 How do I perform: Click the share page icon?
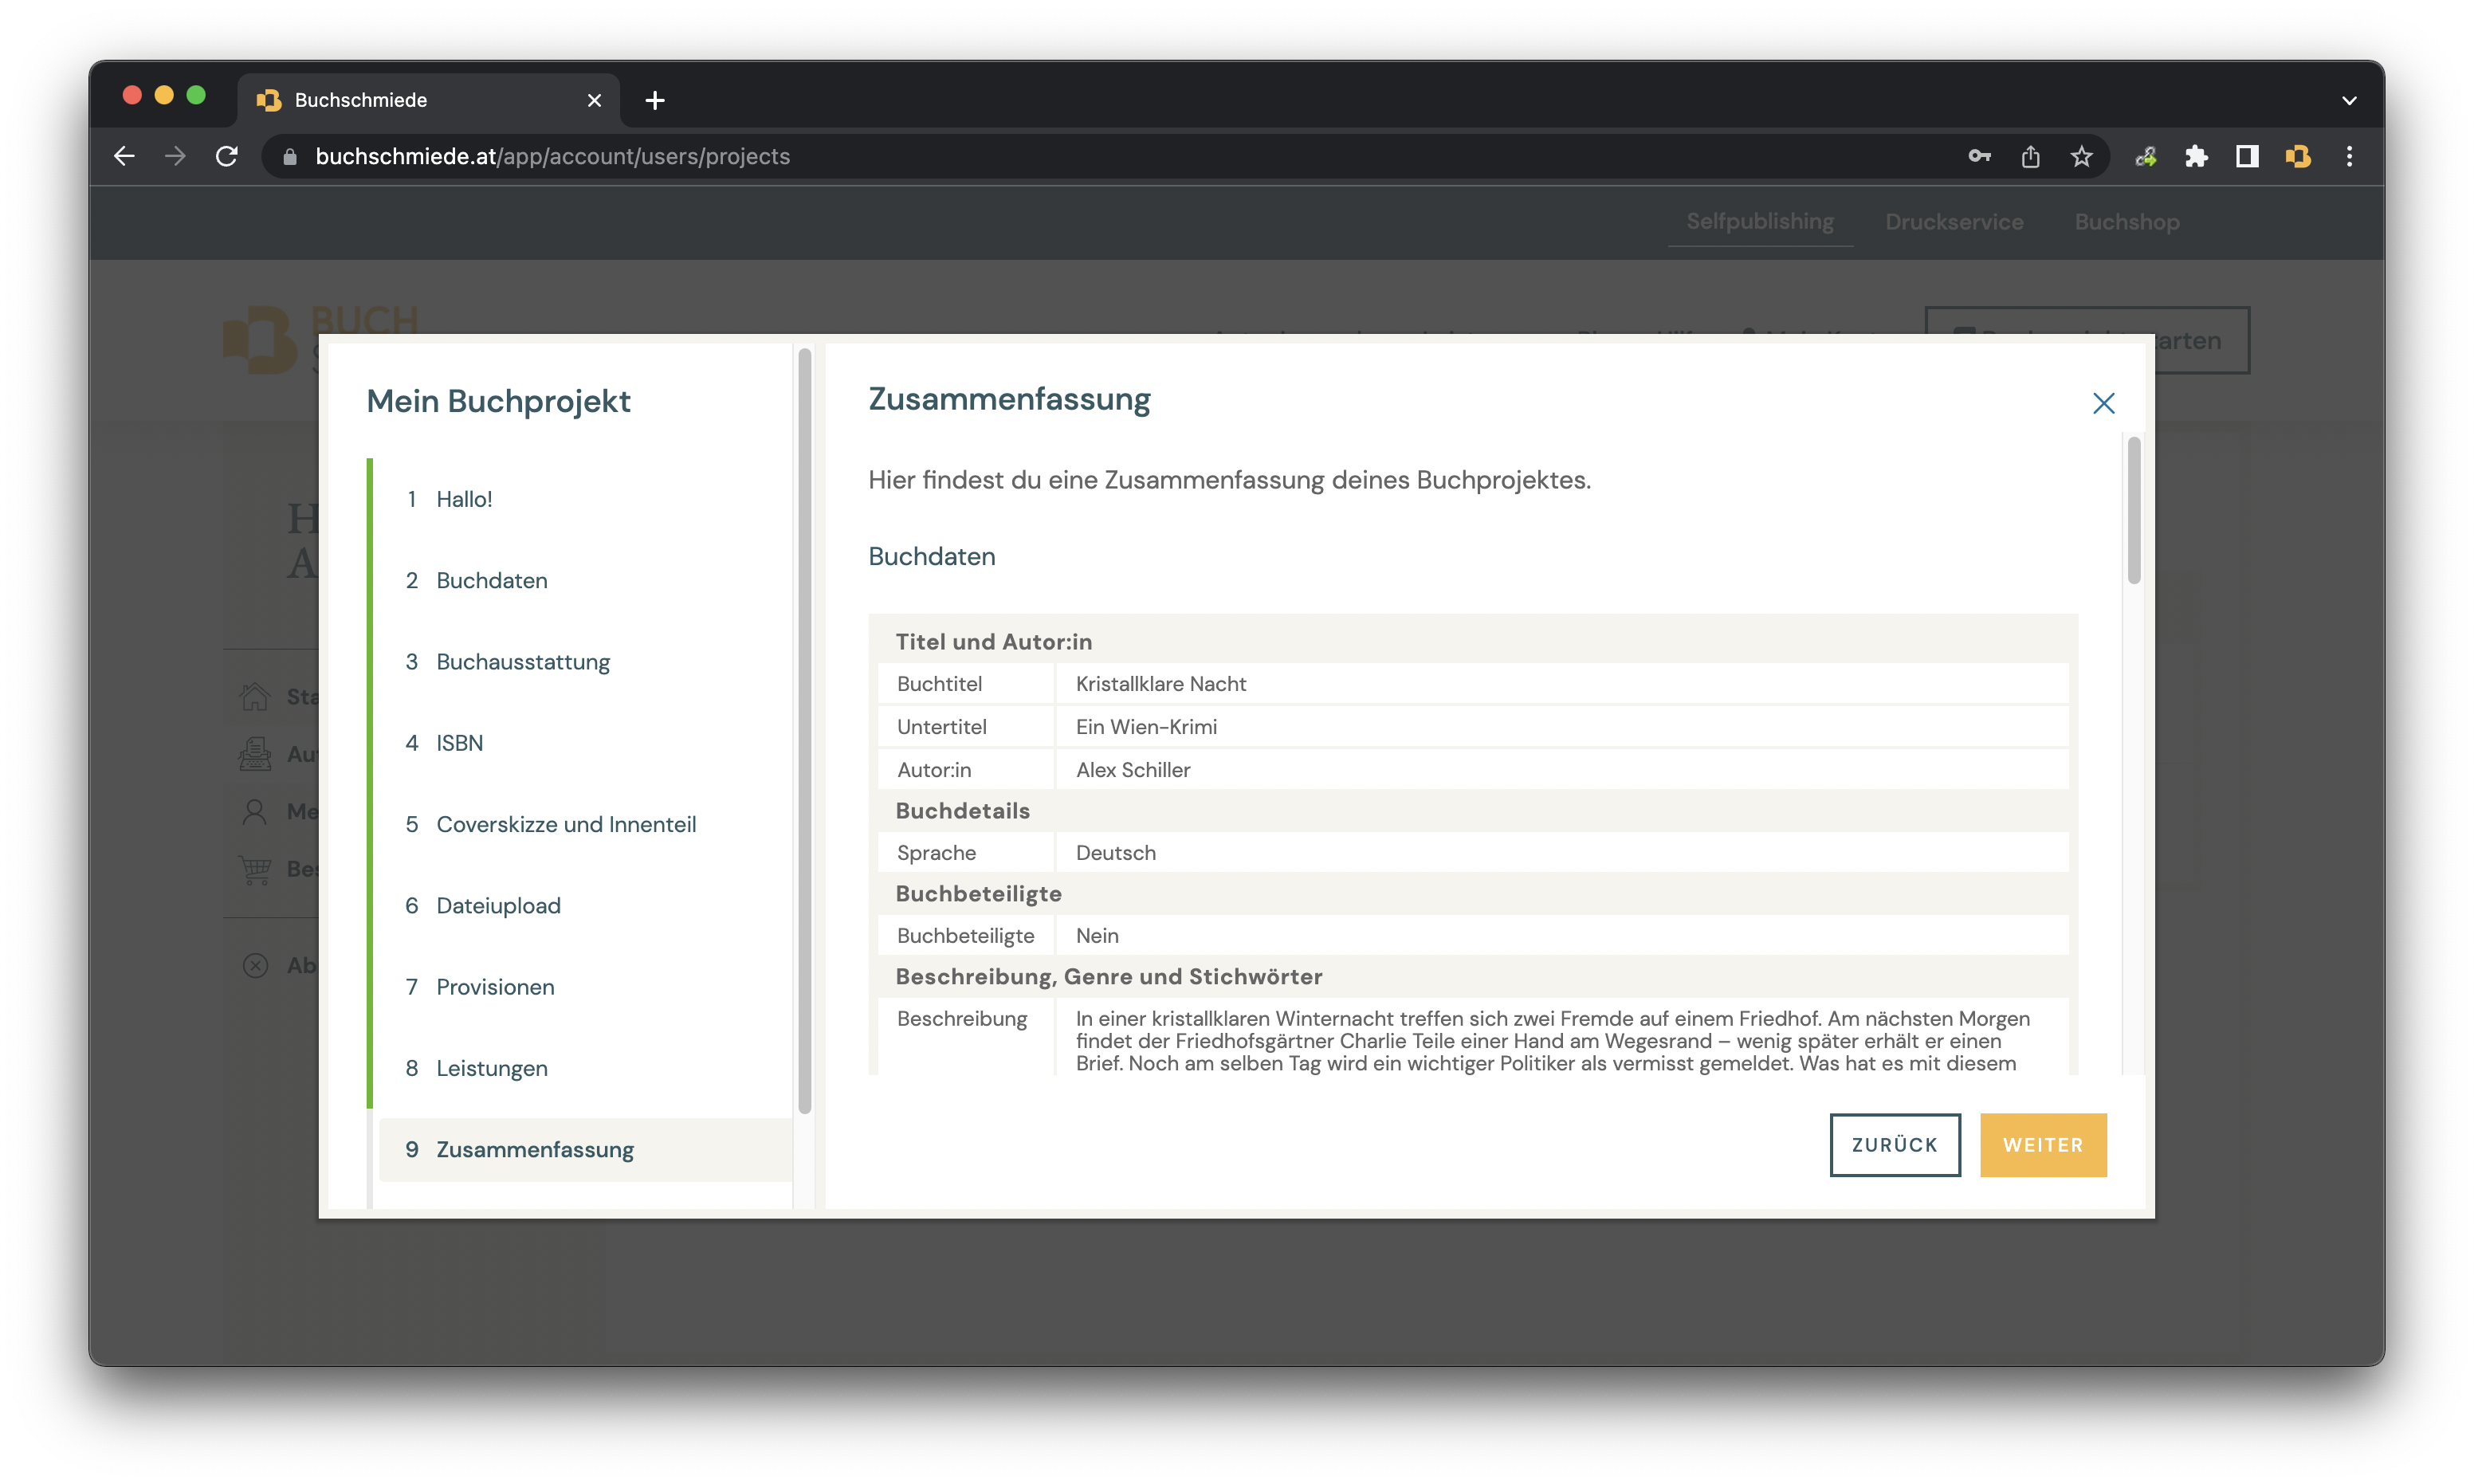tap(2030, 156)
